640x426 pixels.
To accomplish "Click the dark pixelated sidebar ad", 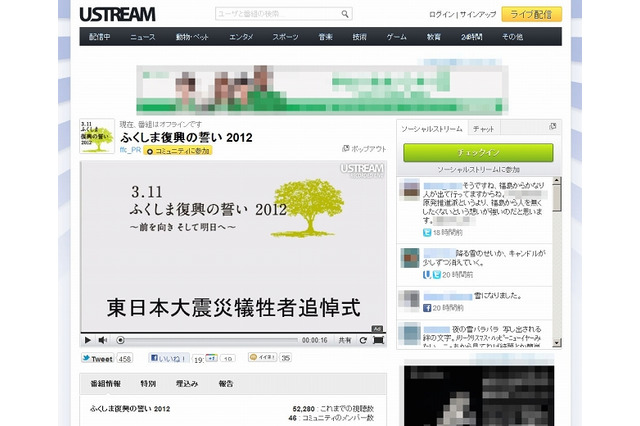I will click(479, 396).
